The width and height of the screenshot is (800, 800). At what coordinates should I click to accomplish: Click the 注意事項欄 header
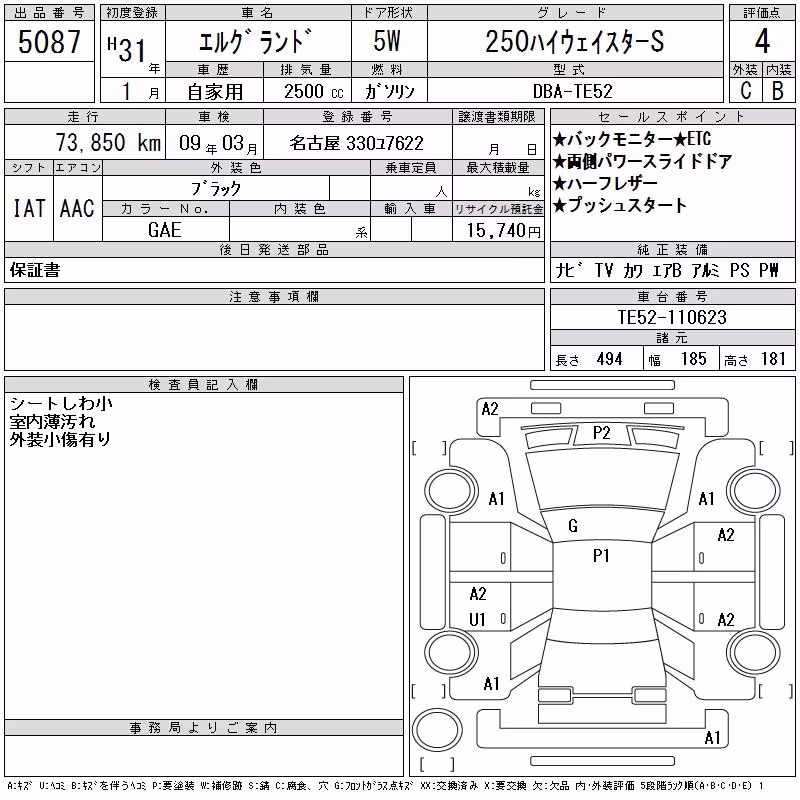pyautogui.click(x=274, y=297)
